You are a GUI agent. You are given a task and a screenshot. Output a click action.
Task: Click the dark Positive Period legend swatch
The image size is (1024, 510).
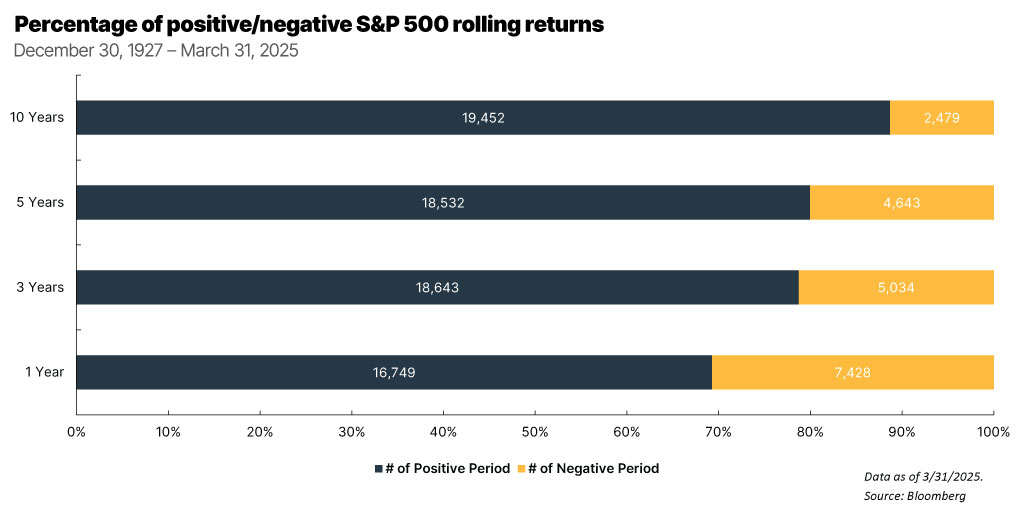[x=378, y=468]
